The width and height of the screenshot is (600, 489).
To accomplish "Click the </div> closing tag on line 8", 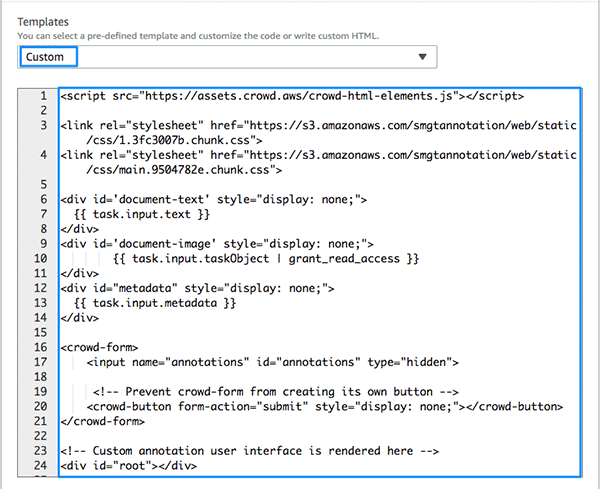I will 80,229.
